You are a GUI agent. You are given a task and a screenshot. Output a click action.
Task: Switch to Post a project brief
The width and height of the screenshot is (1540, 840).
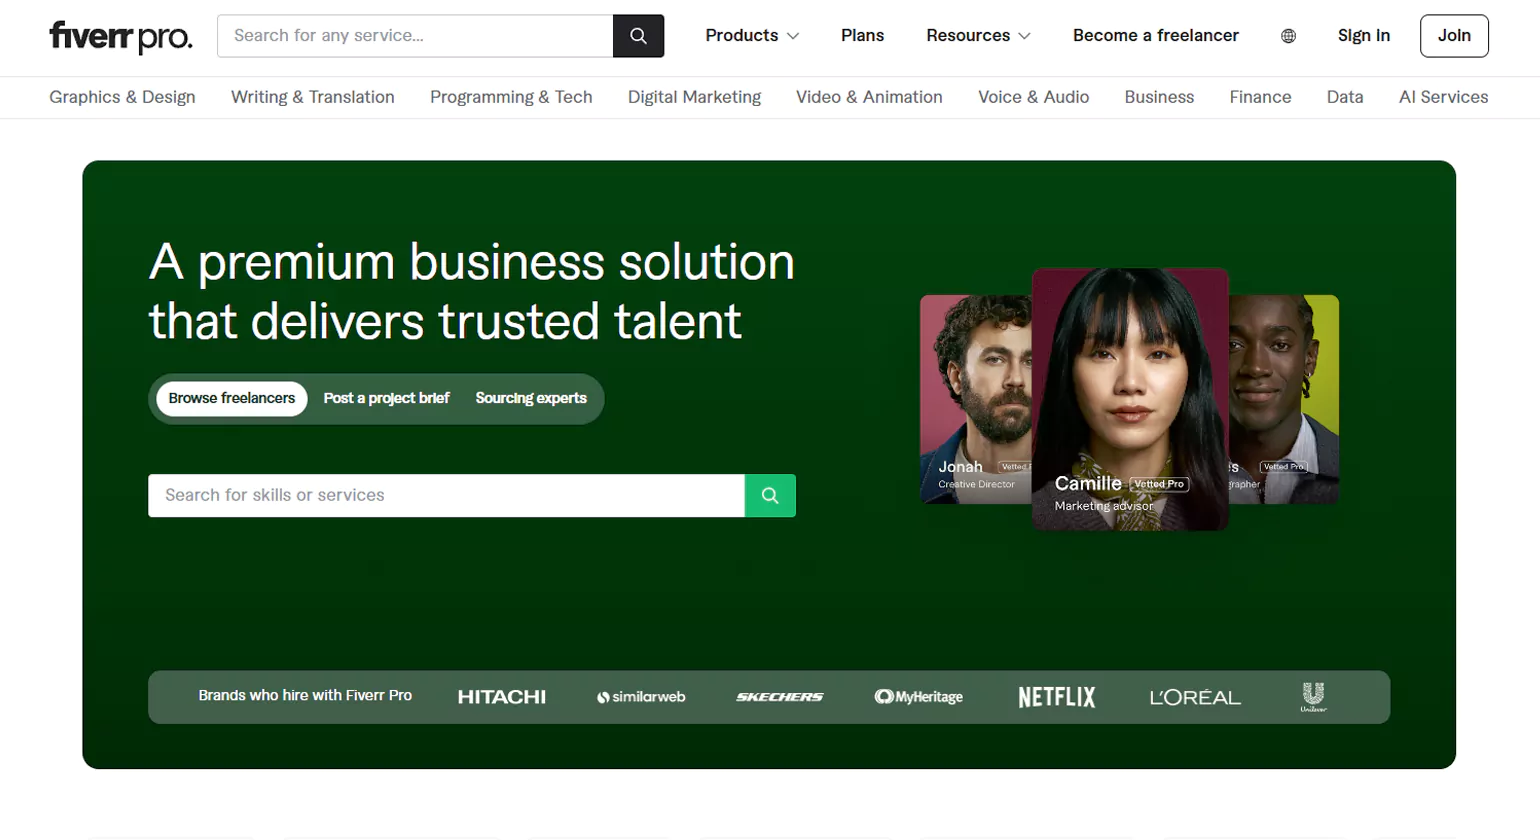(386, 398)
